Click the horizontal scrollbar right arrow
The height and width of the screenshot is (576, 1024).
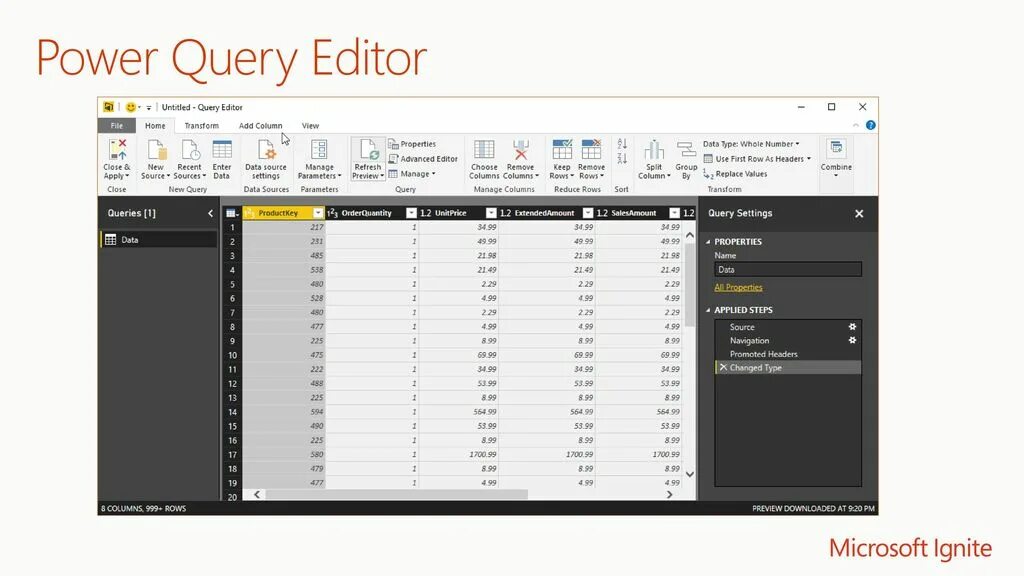click(669, 495)
